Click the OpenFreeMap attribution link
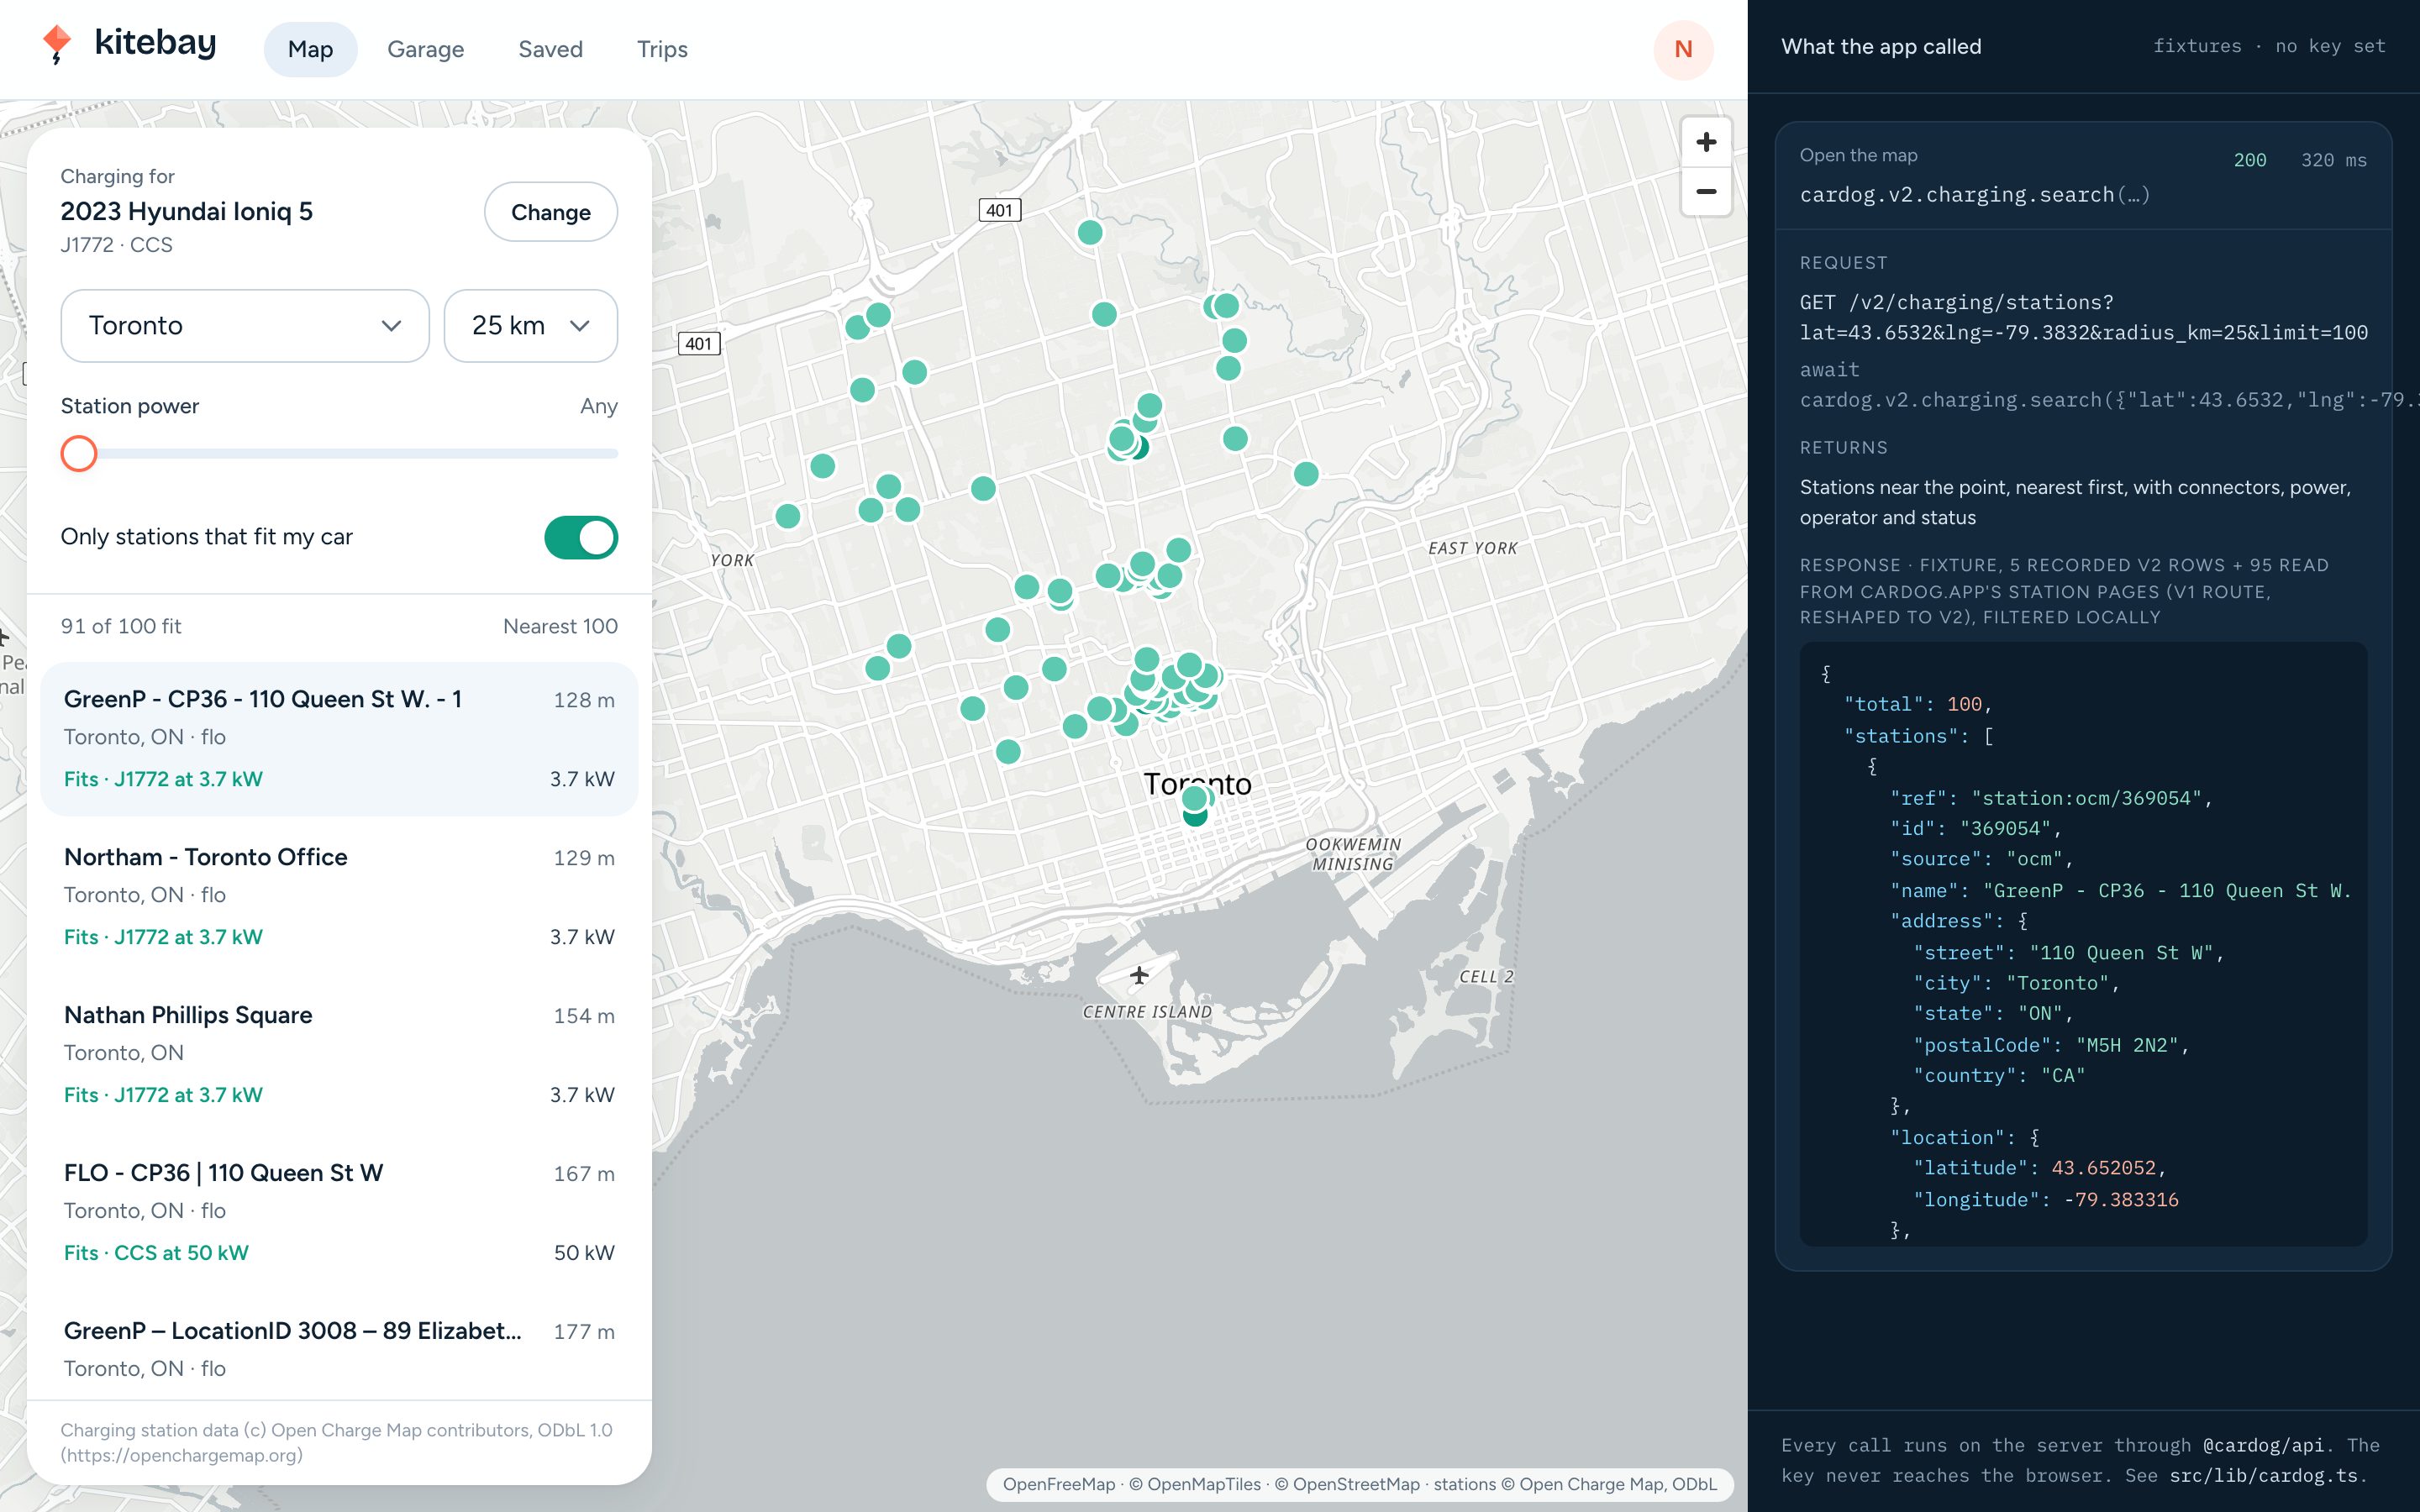The width and height of the screenshot is (2420, 1512). (1058, 1484)
